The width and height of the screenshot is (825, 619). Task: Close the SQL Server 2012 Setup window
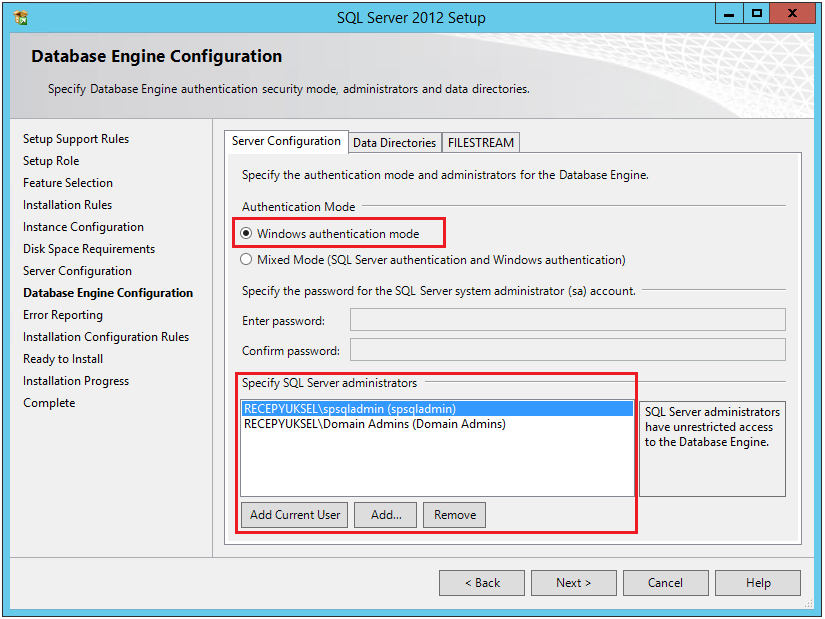(793, 14)
